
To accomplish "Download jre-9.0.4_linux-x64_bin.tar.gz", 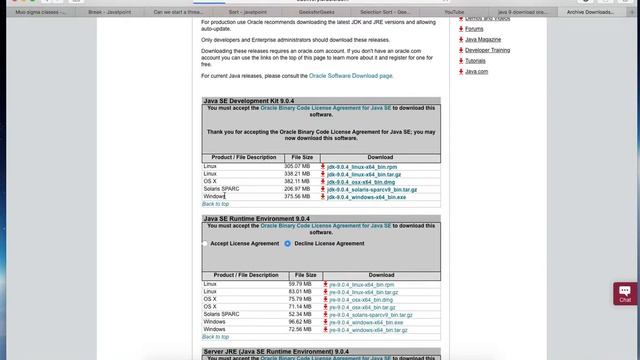I will 364,292.
